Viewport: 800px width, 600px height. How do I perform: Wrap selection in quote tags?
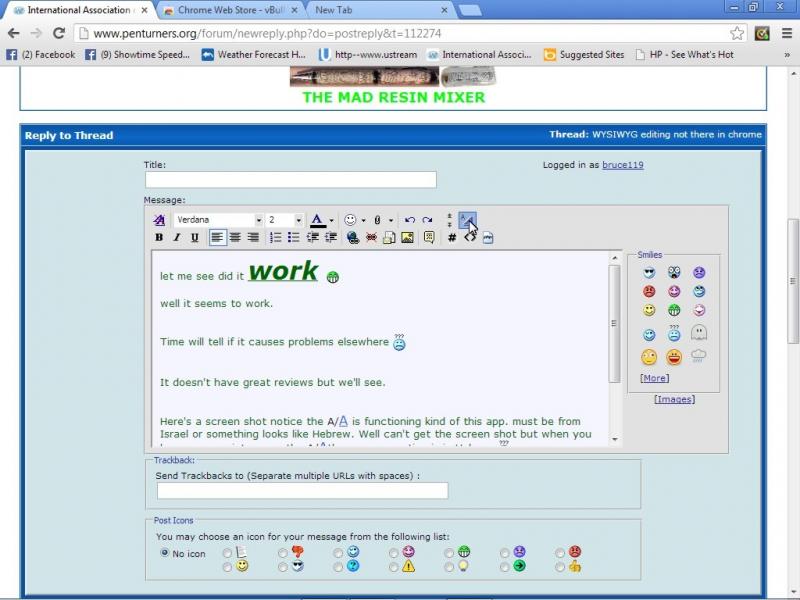coord(429,238)
